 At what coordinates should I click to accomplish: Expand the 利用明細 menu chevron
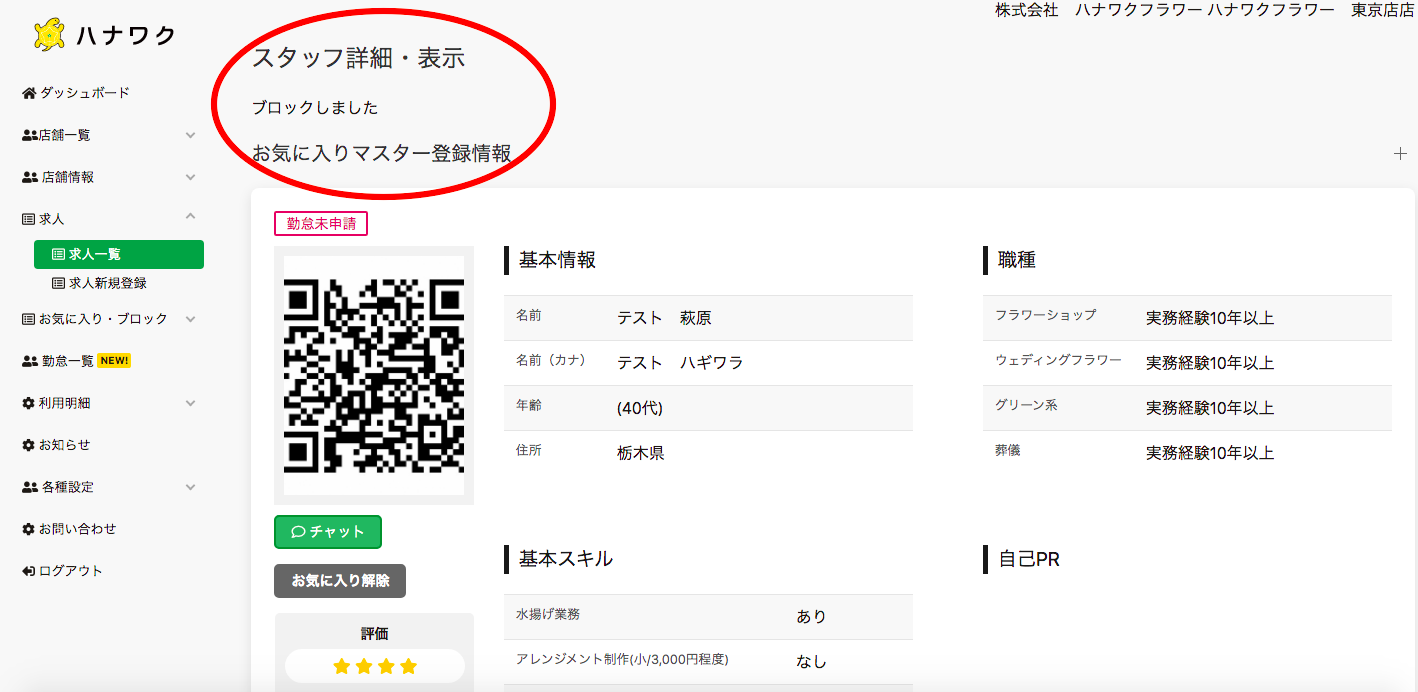click(x=191, y=403)
